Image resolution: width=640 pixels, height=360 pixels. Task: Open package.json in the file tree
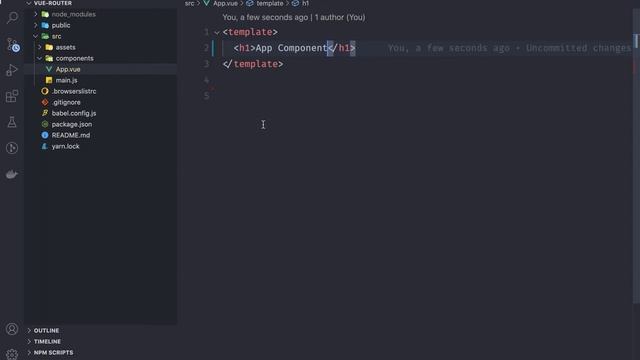(71, 124)
